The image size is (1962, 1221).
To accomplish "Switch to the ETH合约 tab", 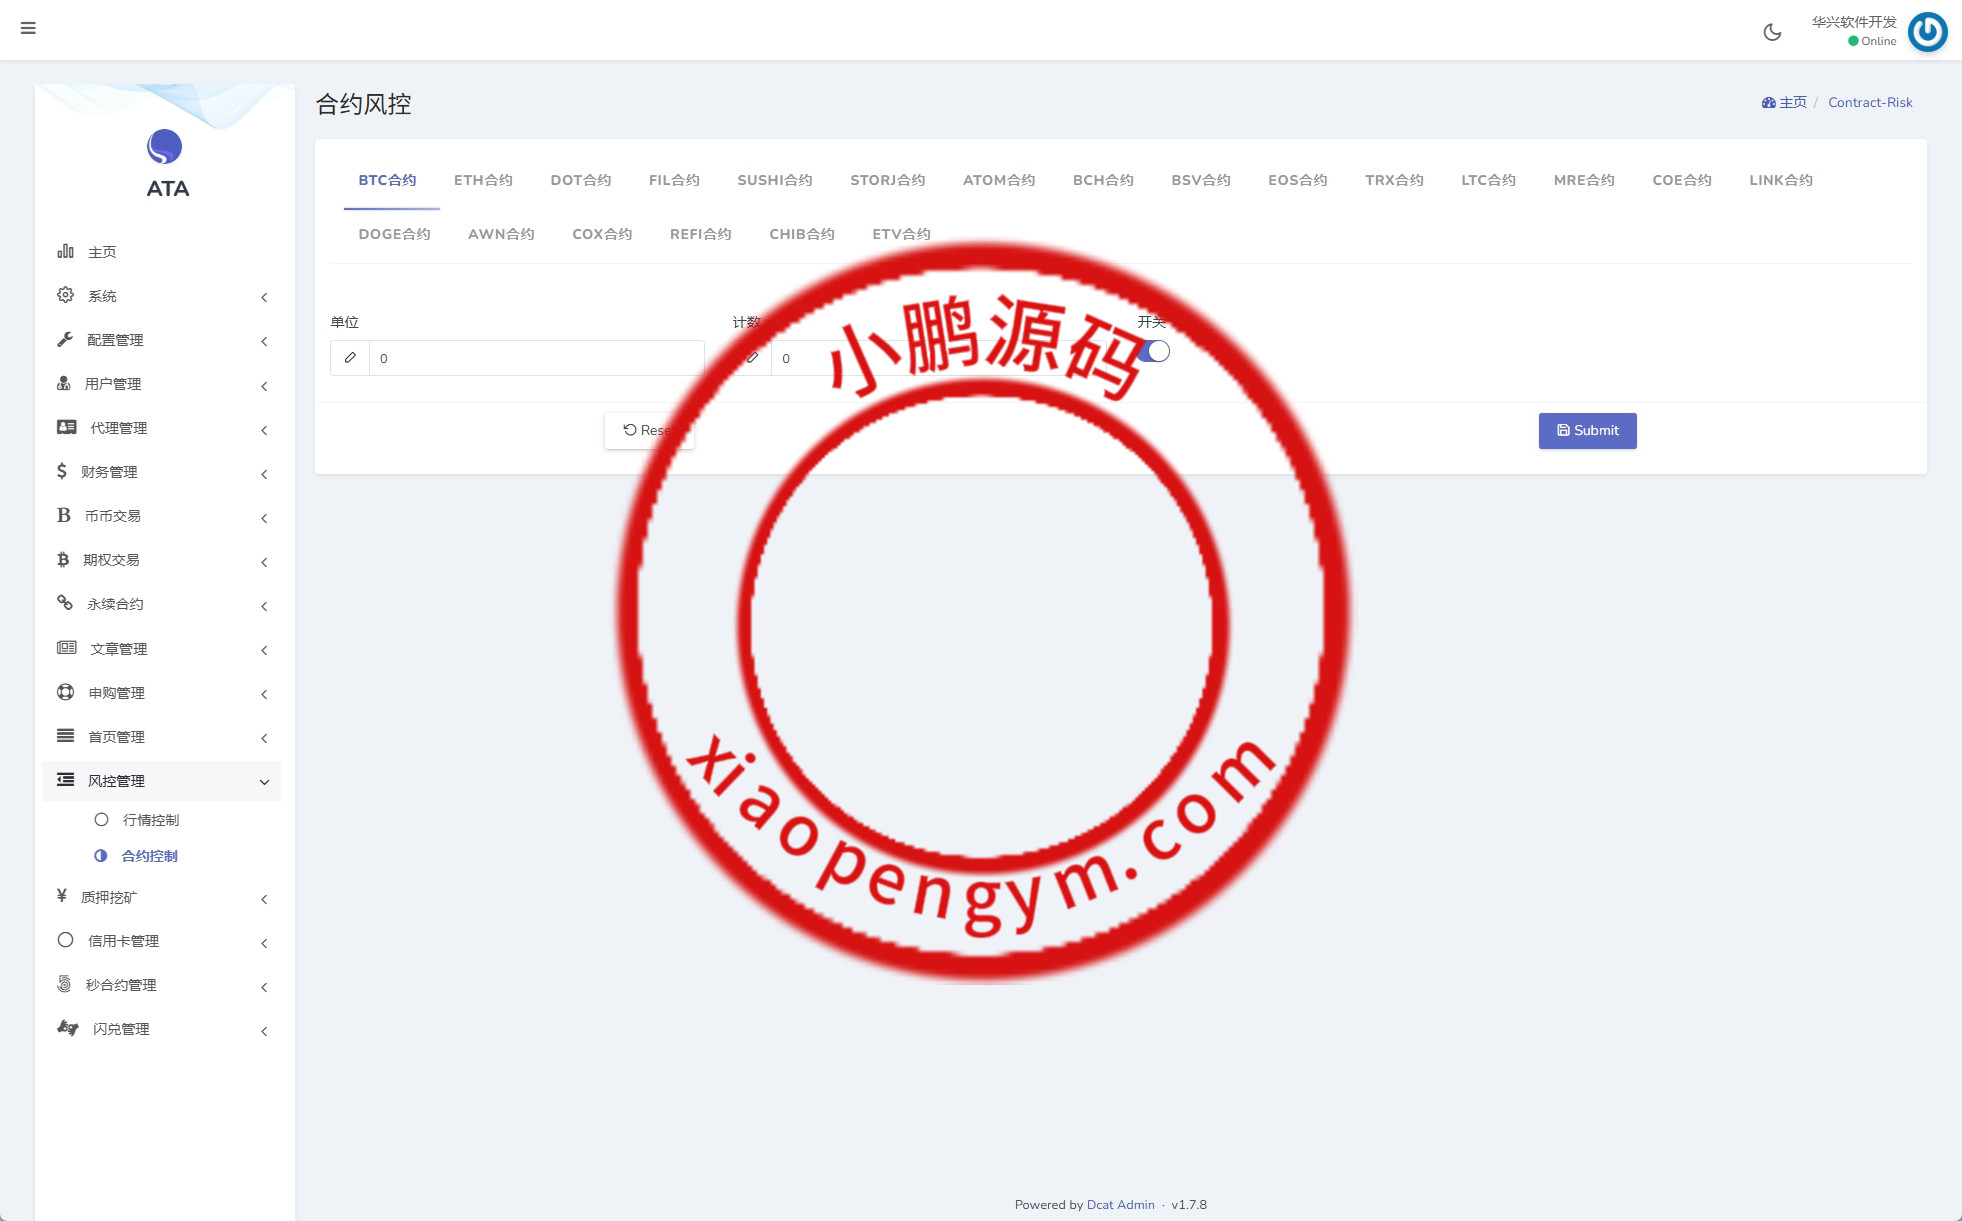I will [483, 180].
